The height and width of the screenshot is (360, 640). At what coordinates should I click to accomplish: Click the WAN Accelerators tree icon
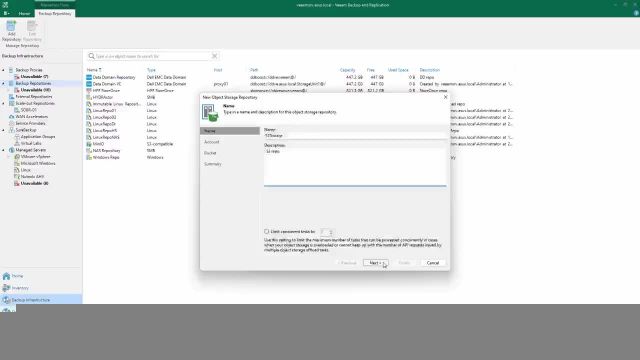[x=11, y=117]
